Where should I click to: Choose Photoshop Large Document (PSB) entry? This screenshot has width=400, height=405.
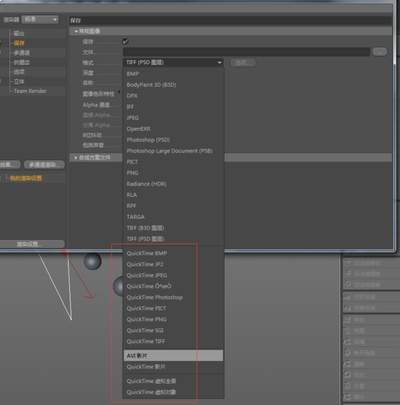click(169, 151)
